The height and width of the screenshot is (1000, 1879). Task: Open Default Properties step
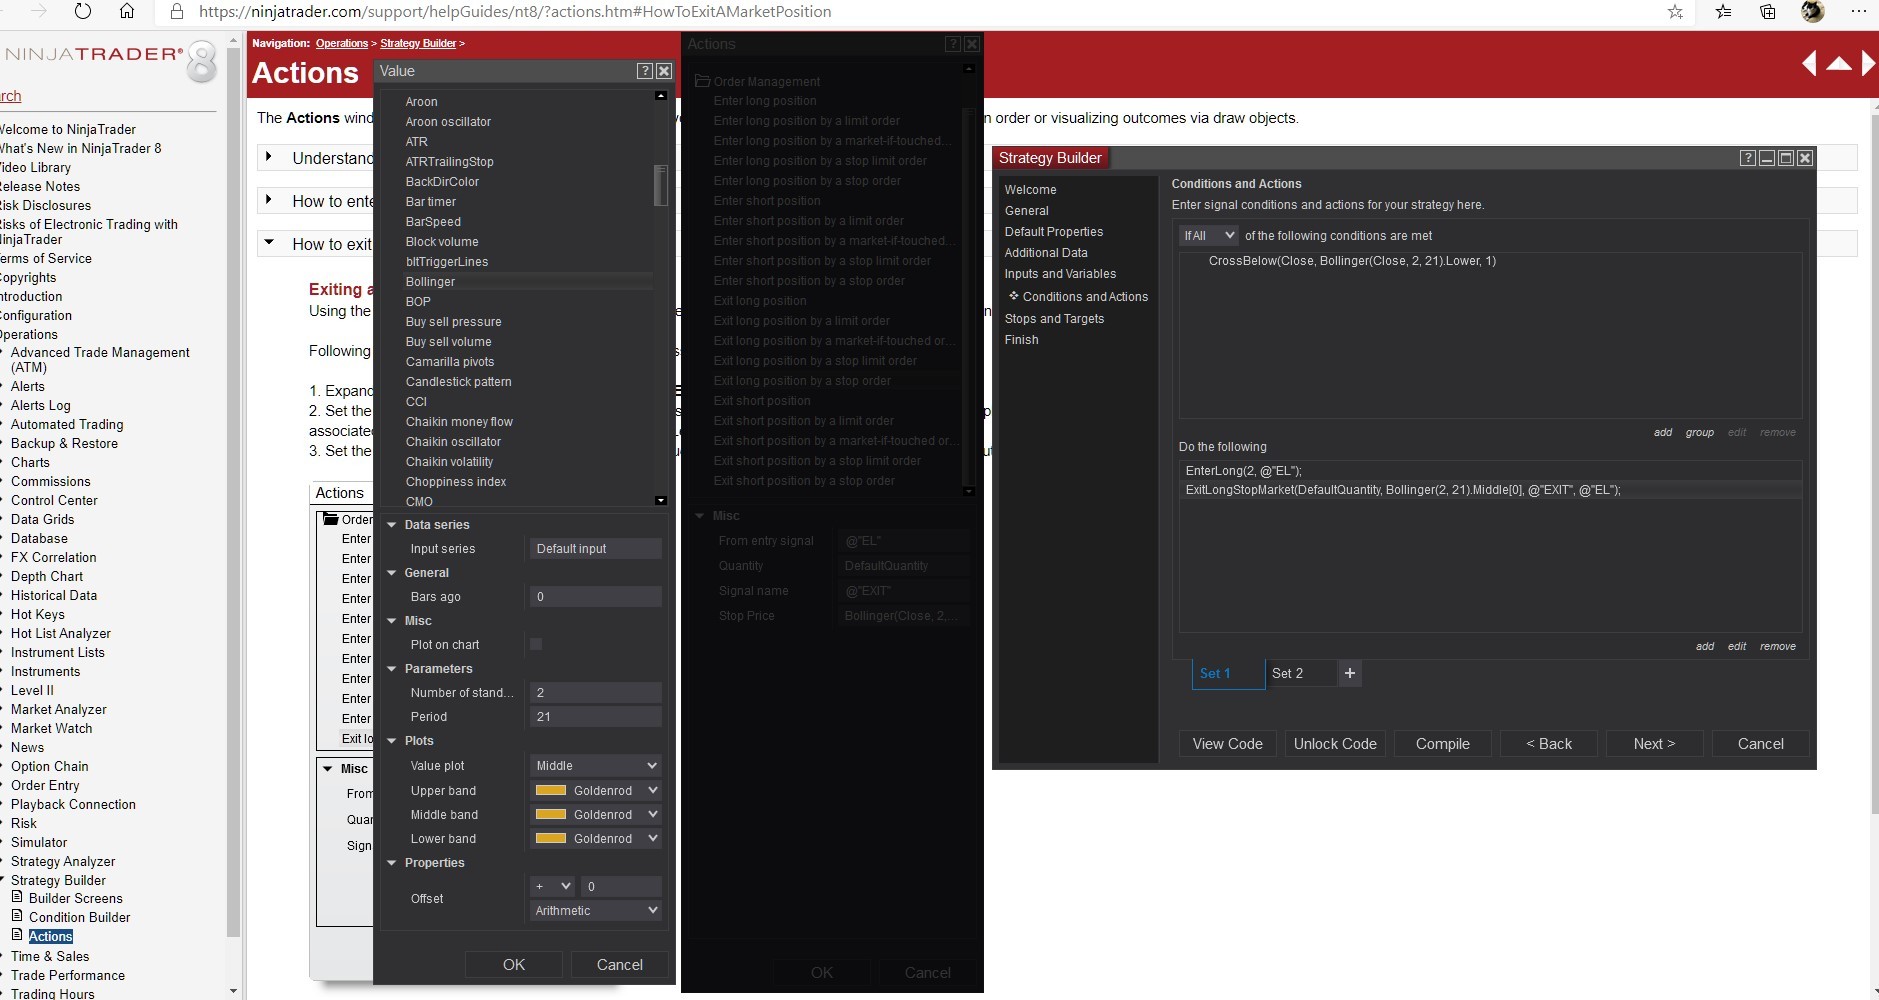pos(1054,231)
